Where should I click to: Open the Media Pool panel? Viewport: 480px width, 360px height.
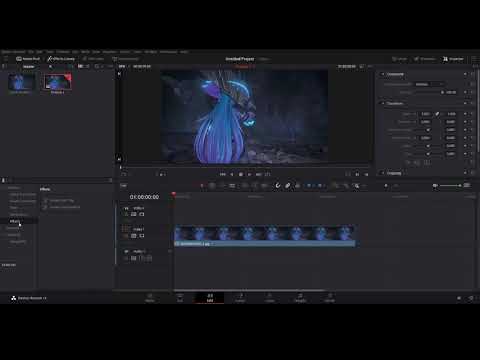point(28,59)
